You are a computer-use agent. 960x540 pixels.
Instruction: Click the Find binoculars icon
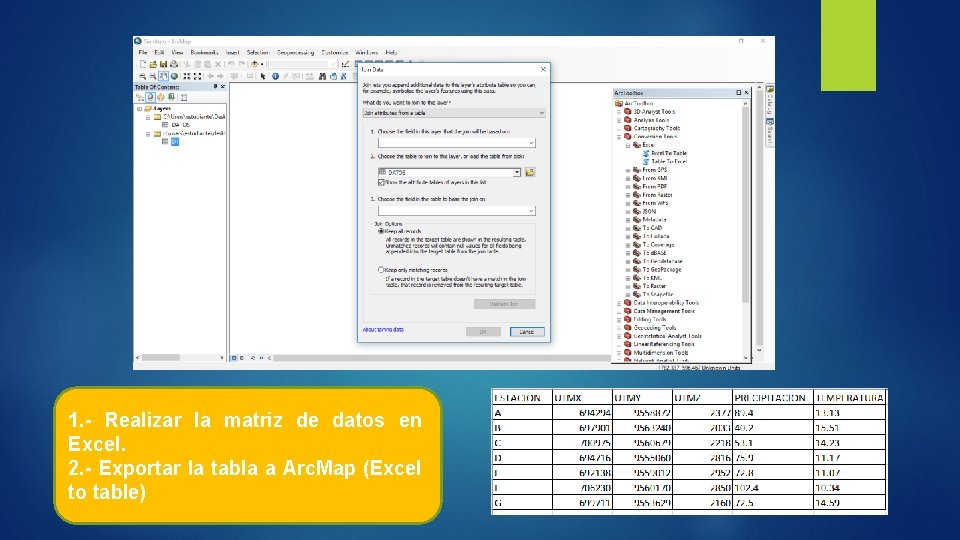point(322,77)
